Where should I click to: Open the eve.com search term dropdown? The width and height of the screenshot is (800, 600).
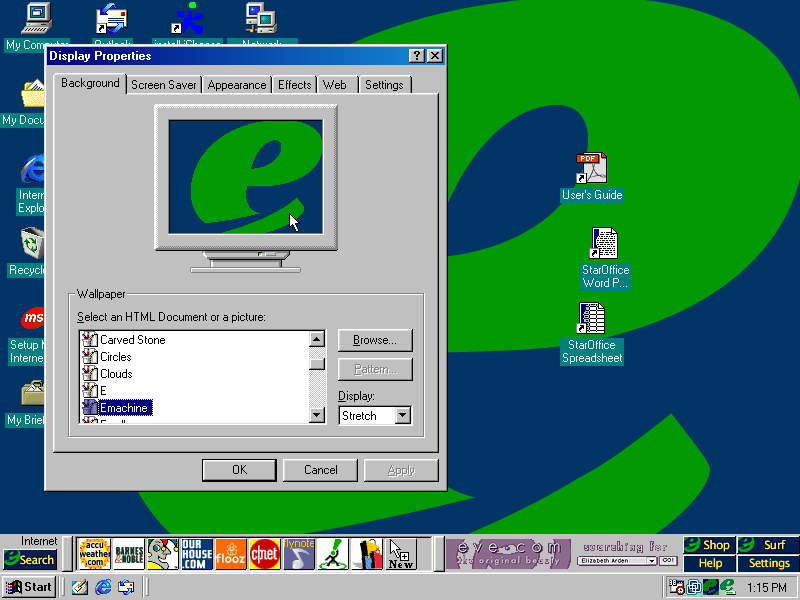click(x=652, y=561)
